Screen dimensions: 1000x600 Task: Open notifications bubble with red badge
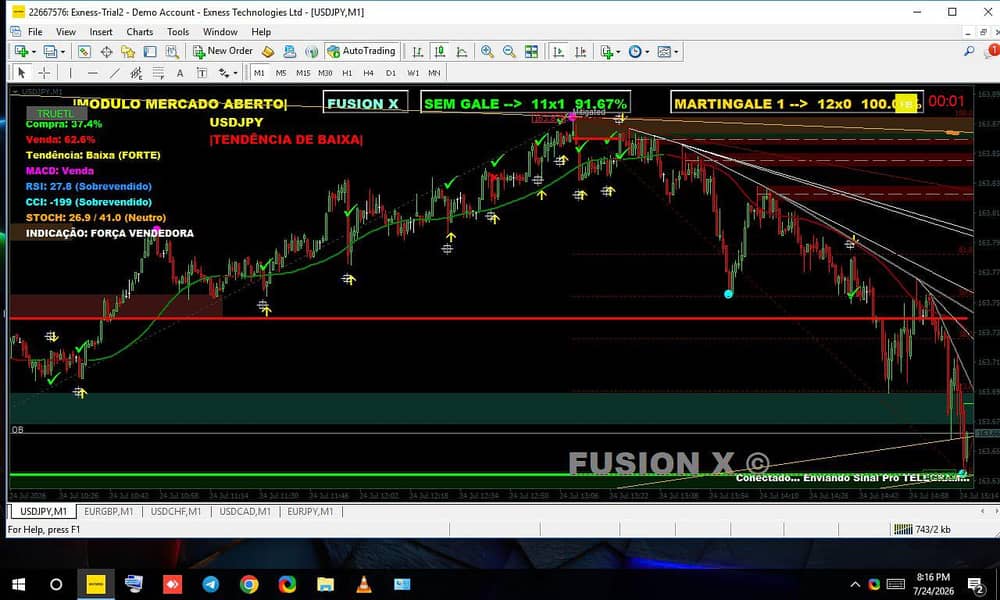[x=992, y=50]
